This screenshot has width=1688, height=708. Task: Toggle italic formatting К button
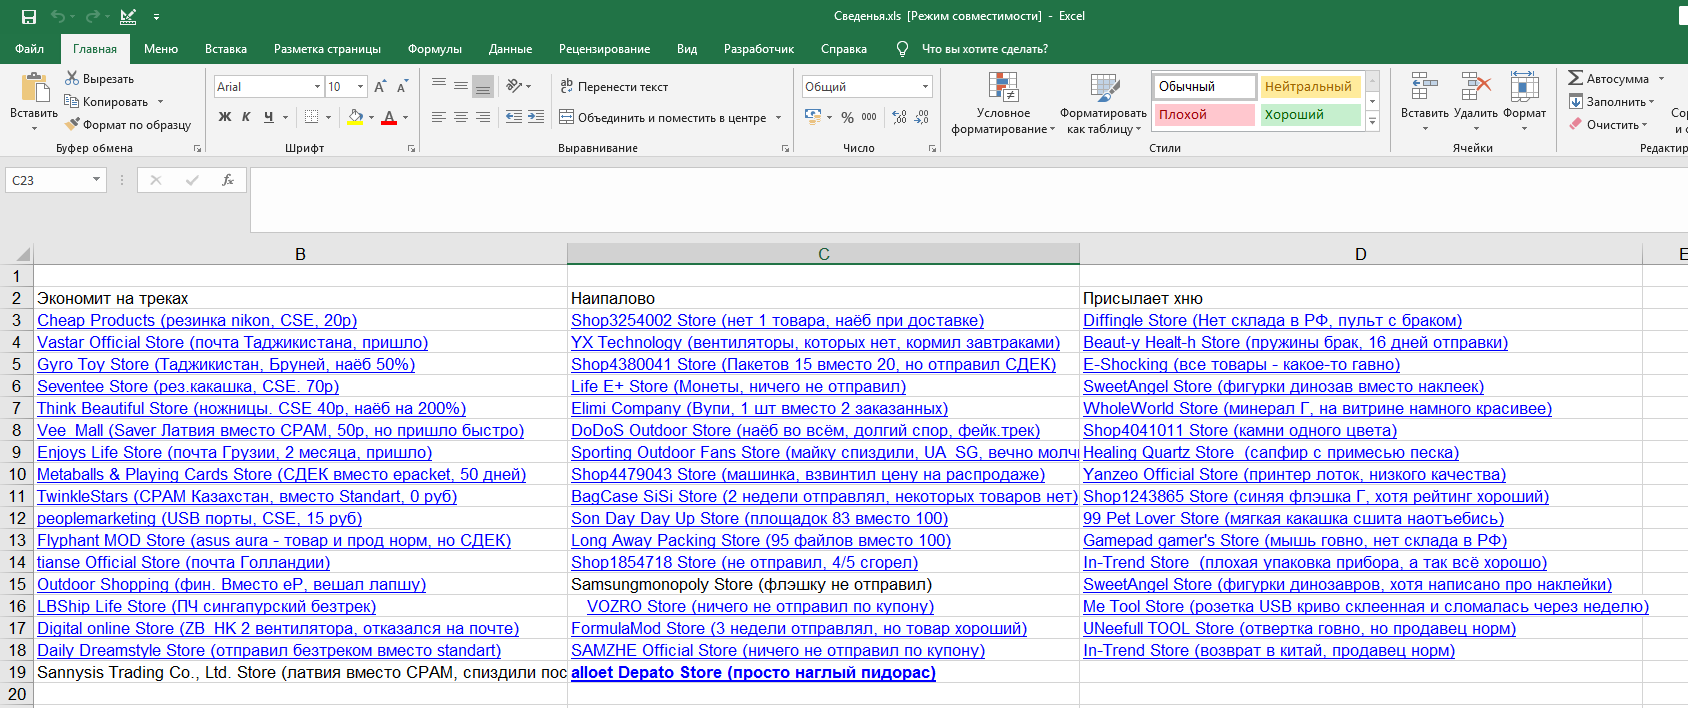[246, 117]
